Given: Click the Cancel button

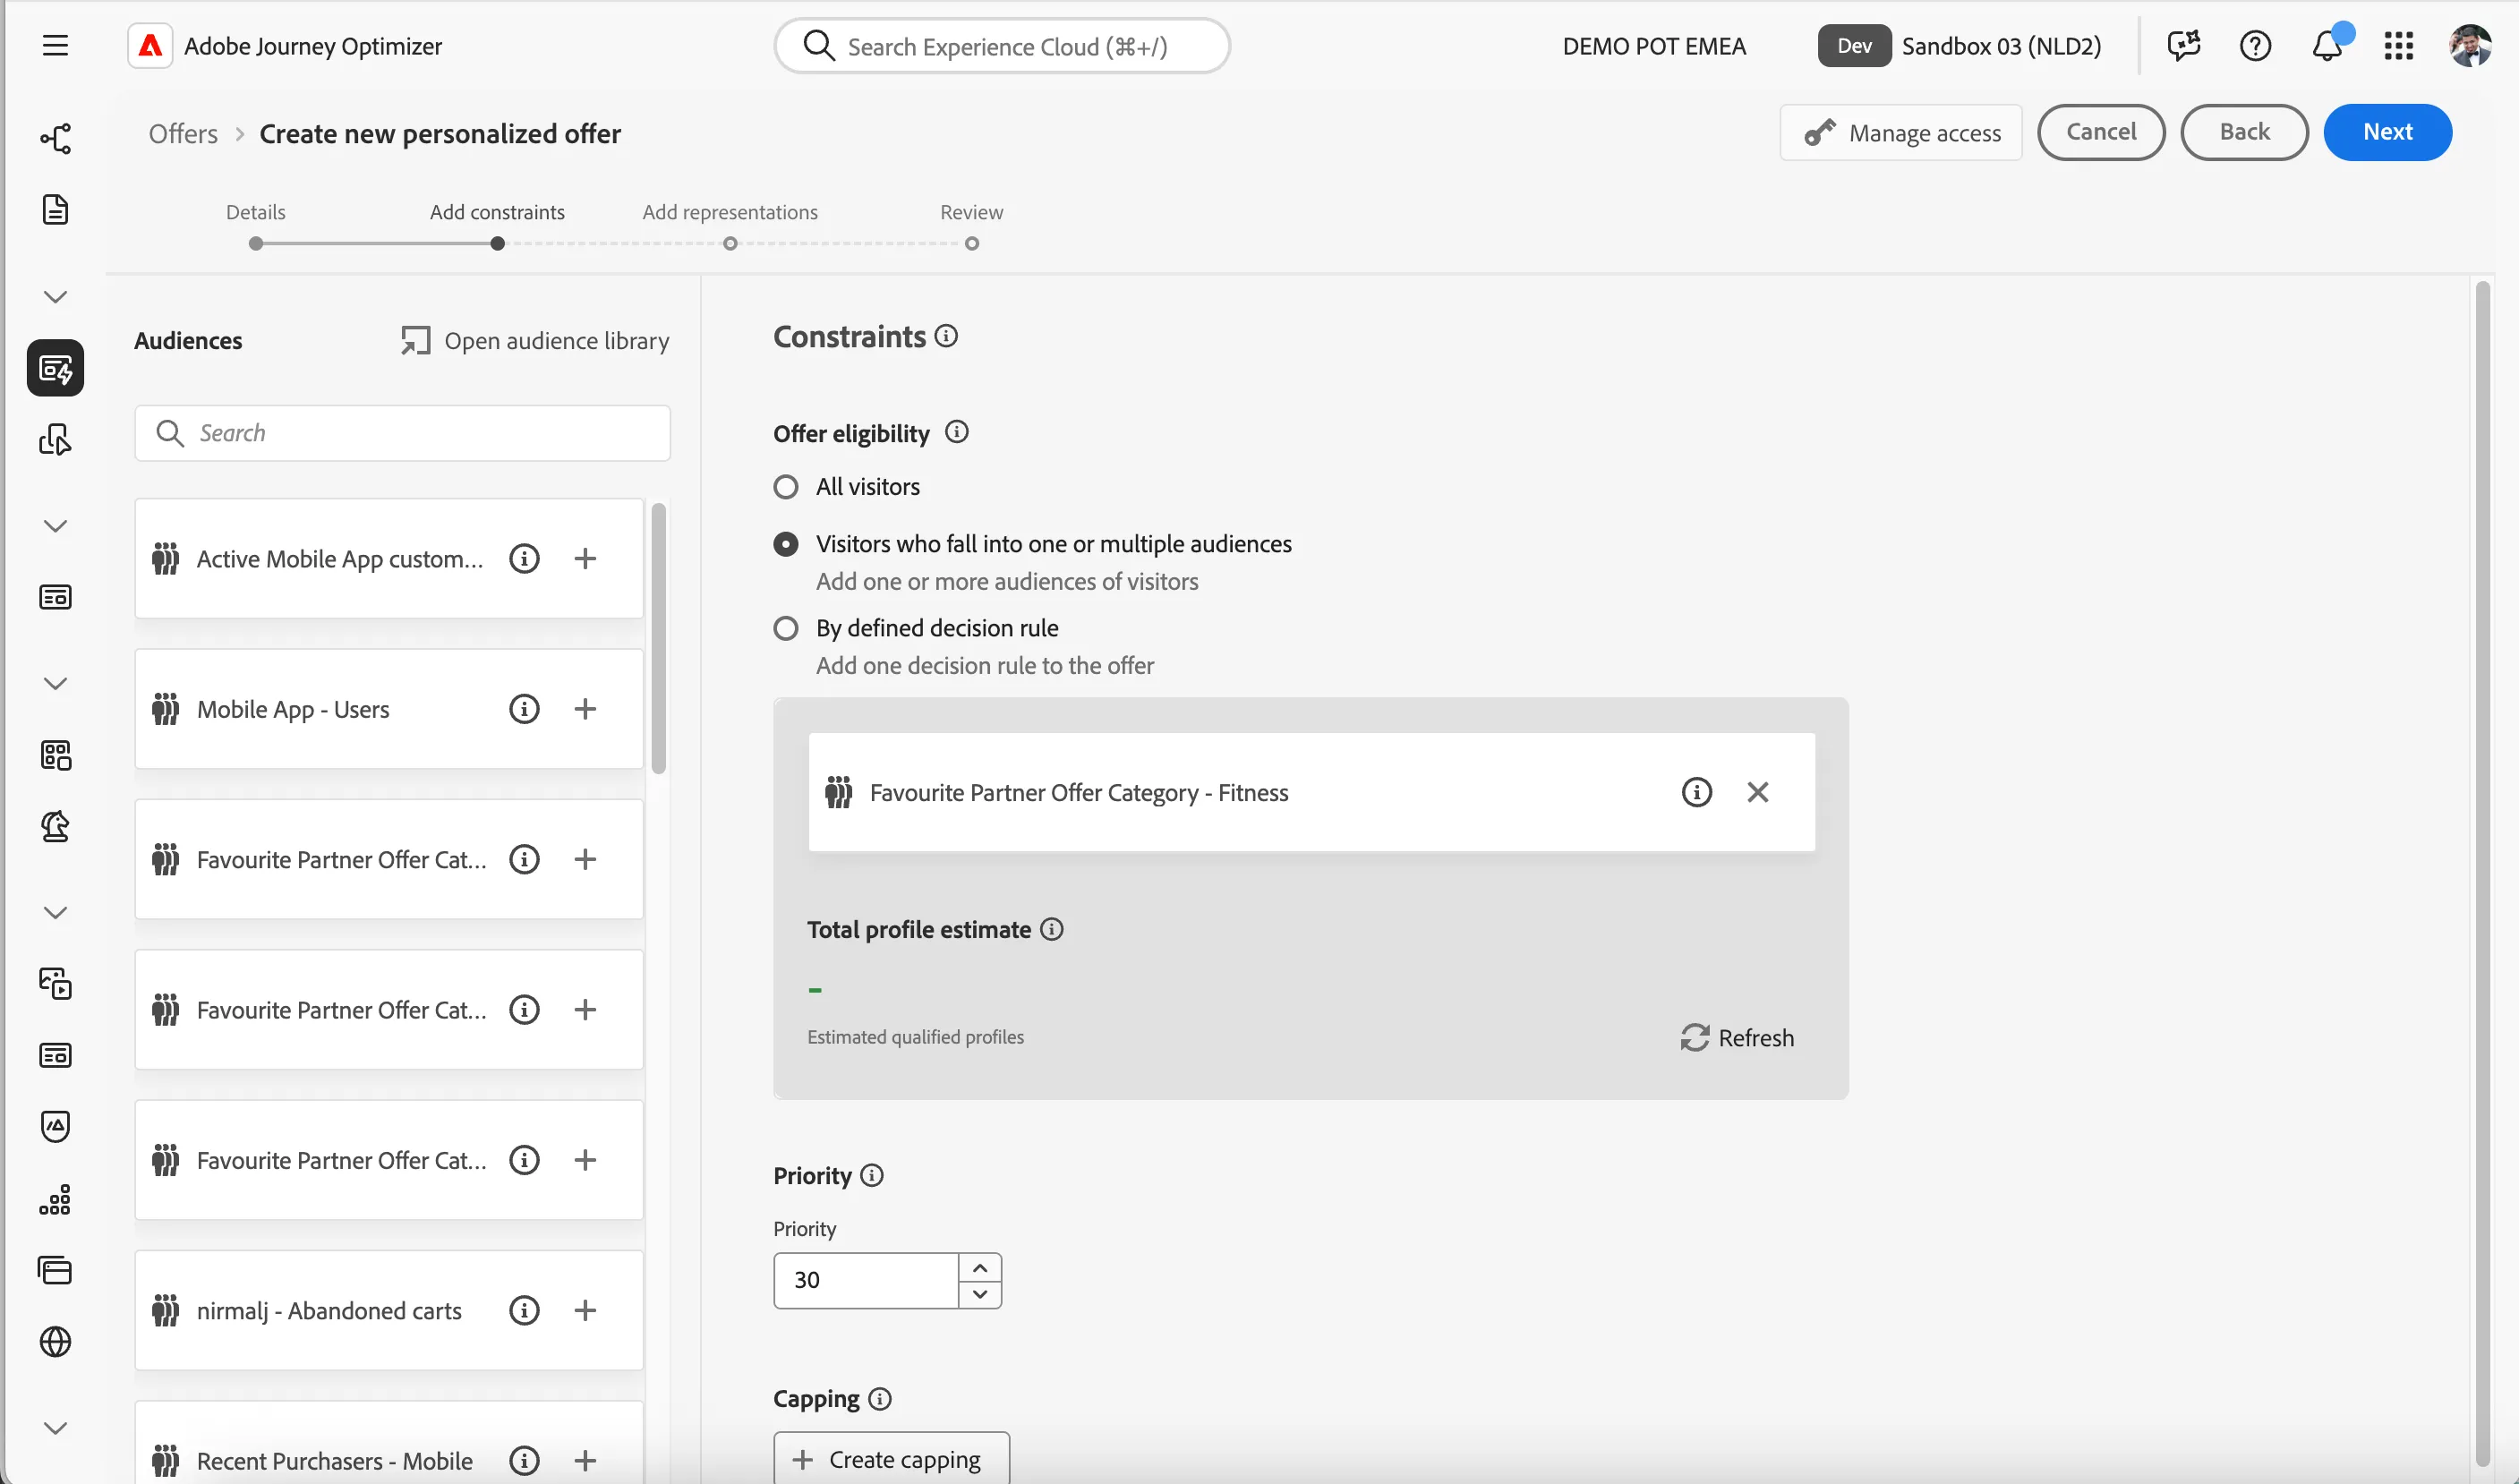Looking at the screenshot, I should tap(2101, 132).
